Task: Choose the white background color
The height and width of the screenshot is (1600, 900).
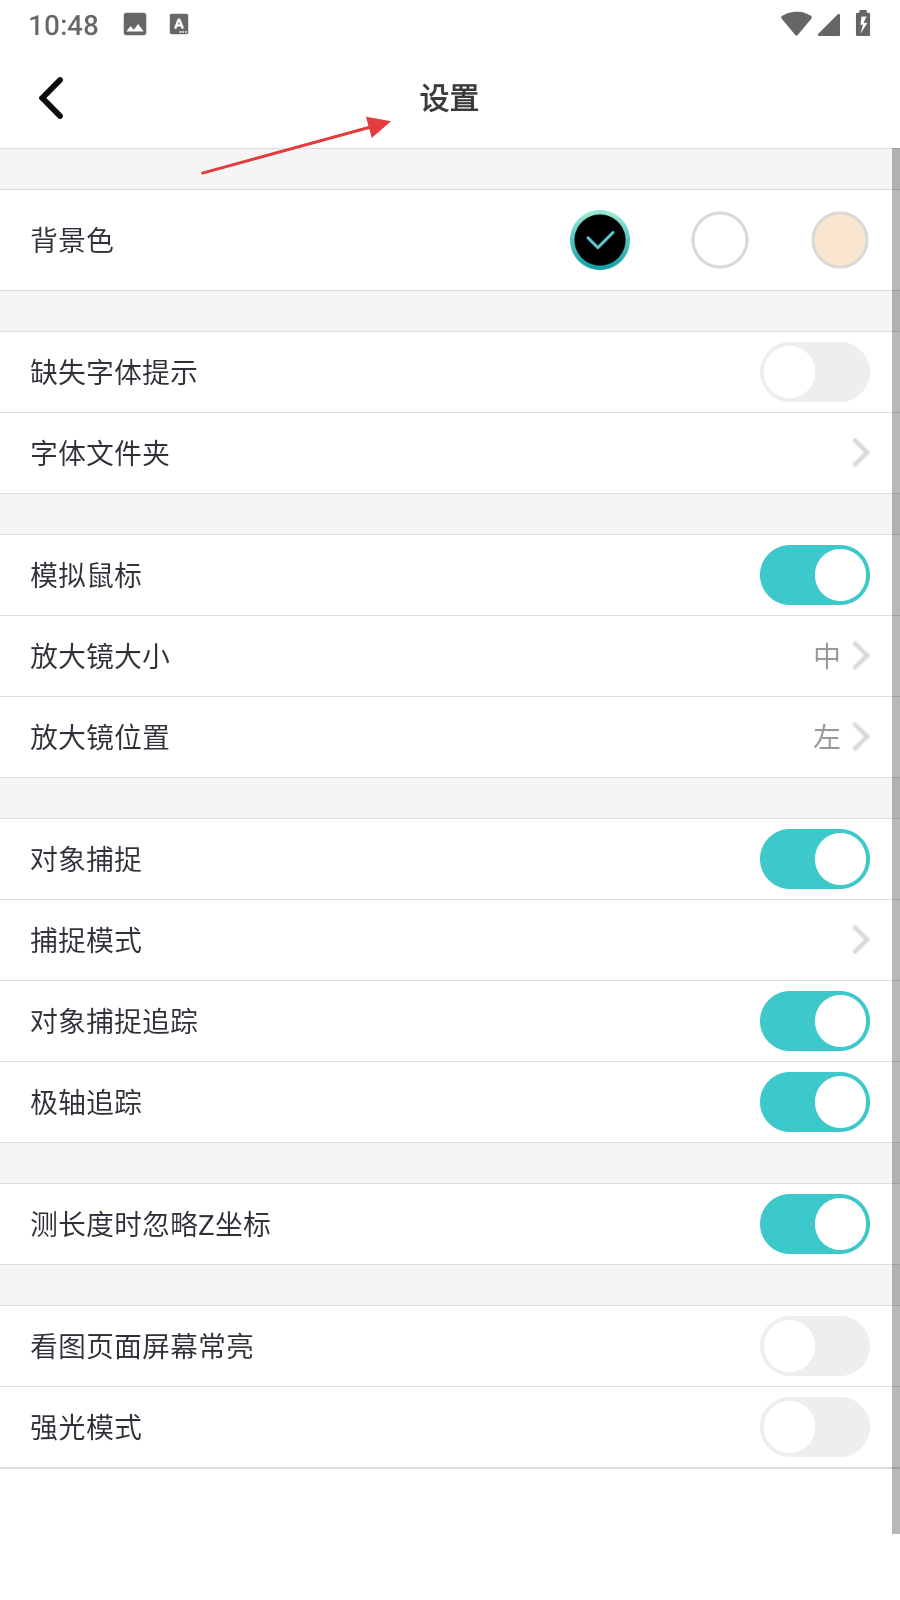Action: (x=720, y=241)
